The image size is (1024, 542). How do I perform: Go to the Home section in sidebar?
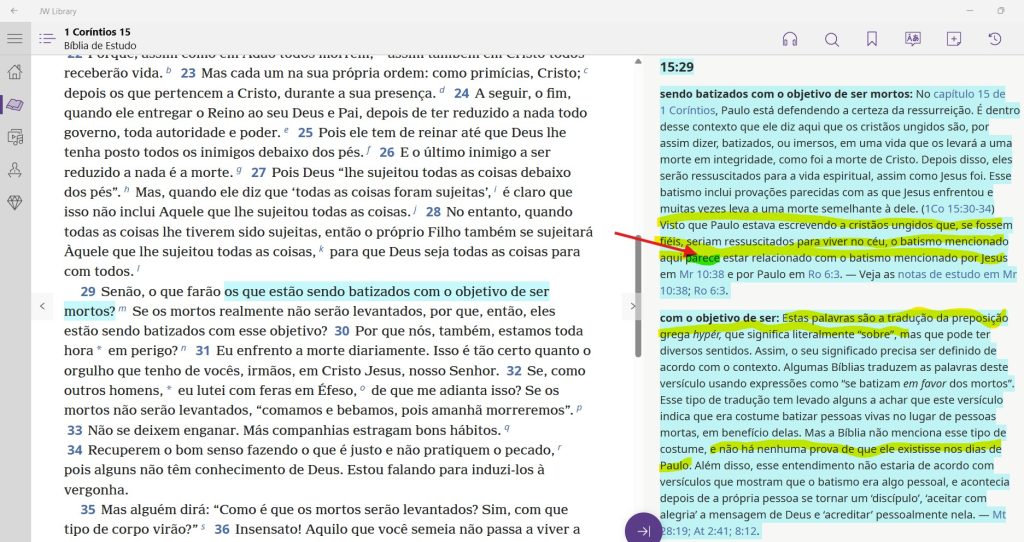pos(15,72)
